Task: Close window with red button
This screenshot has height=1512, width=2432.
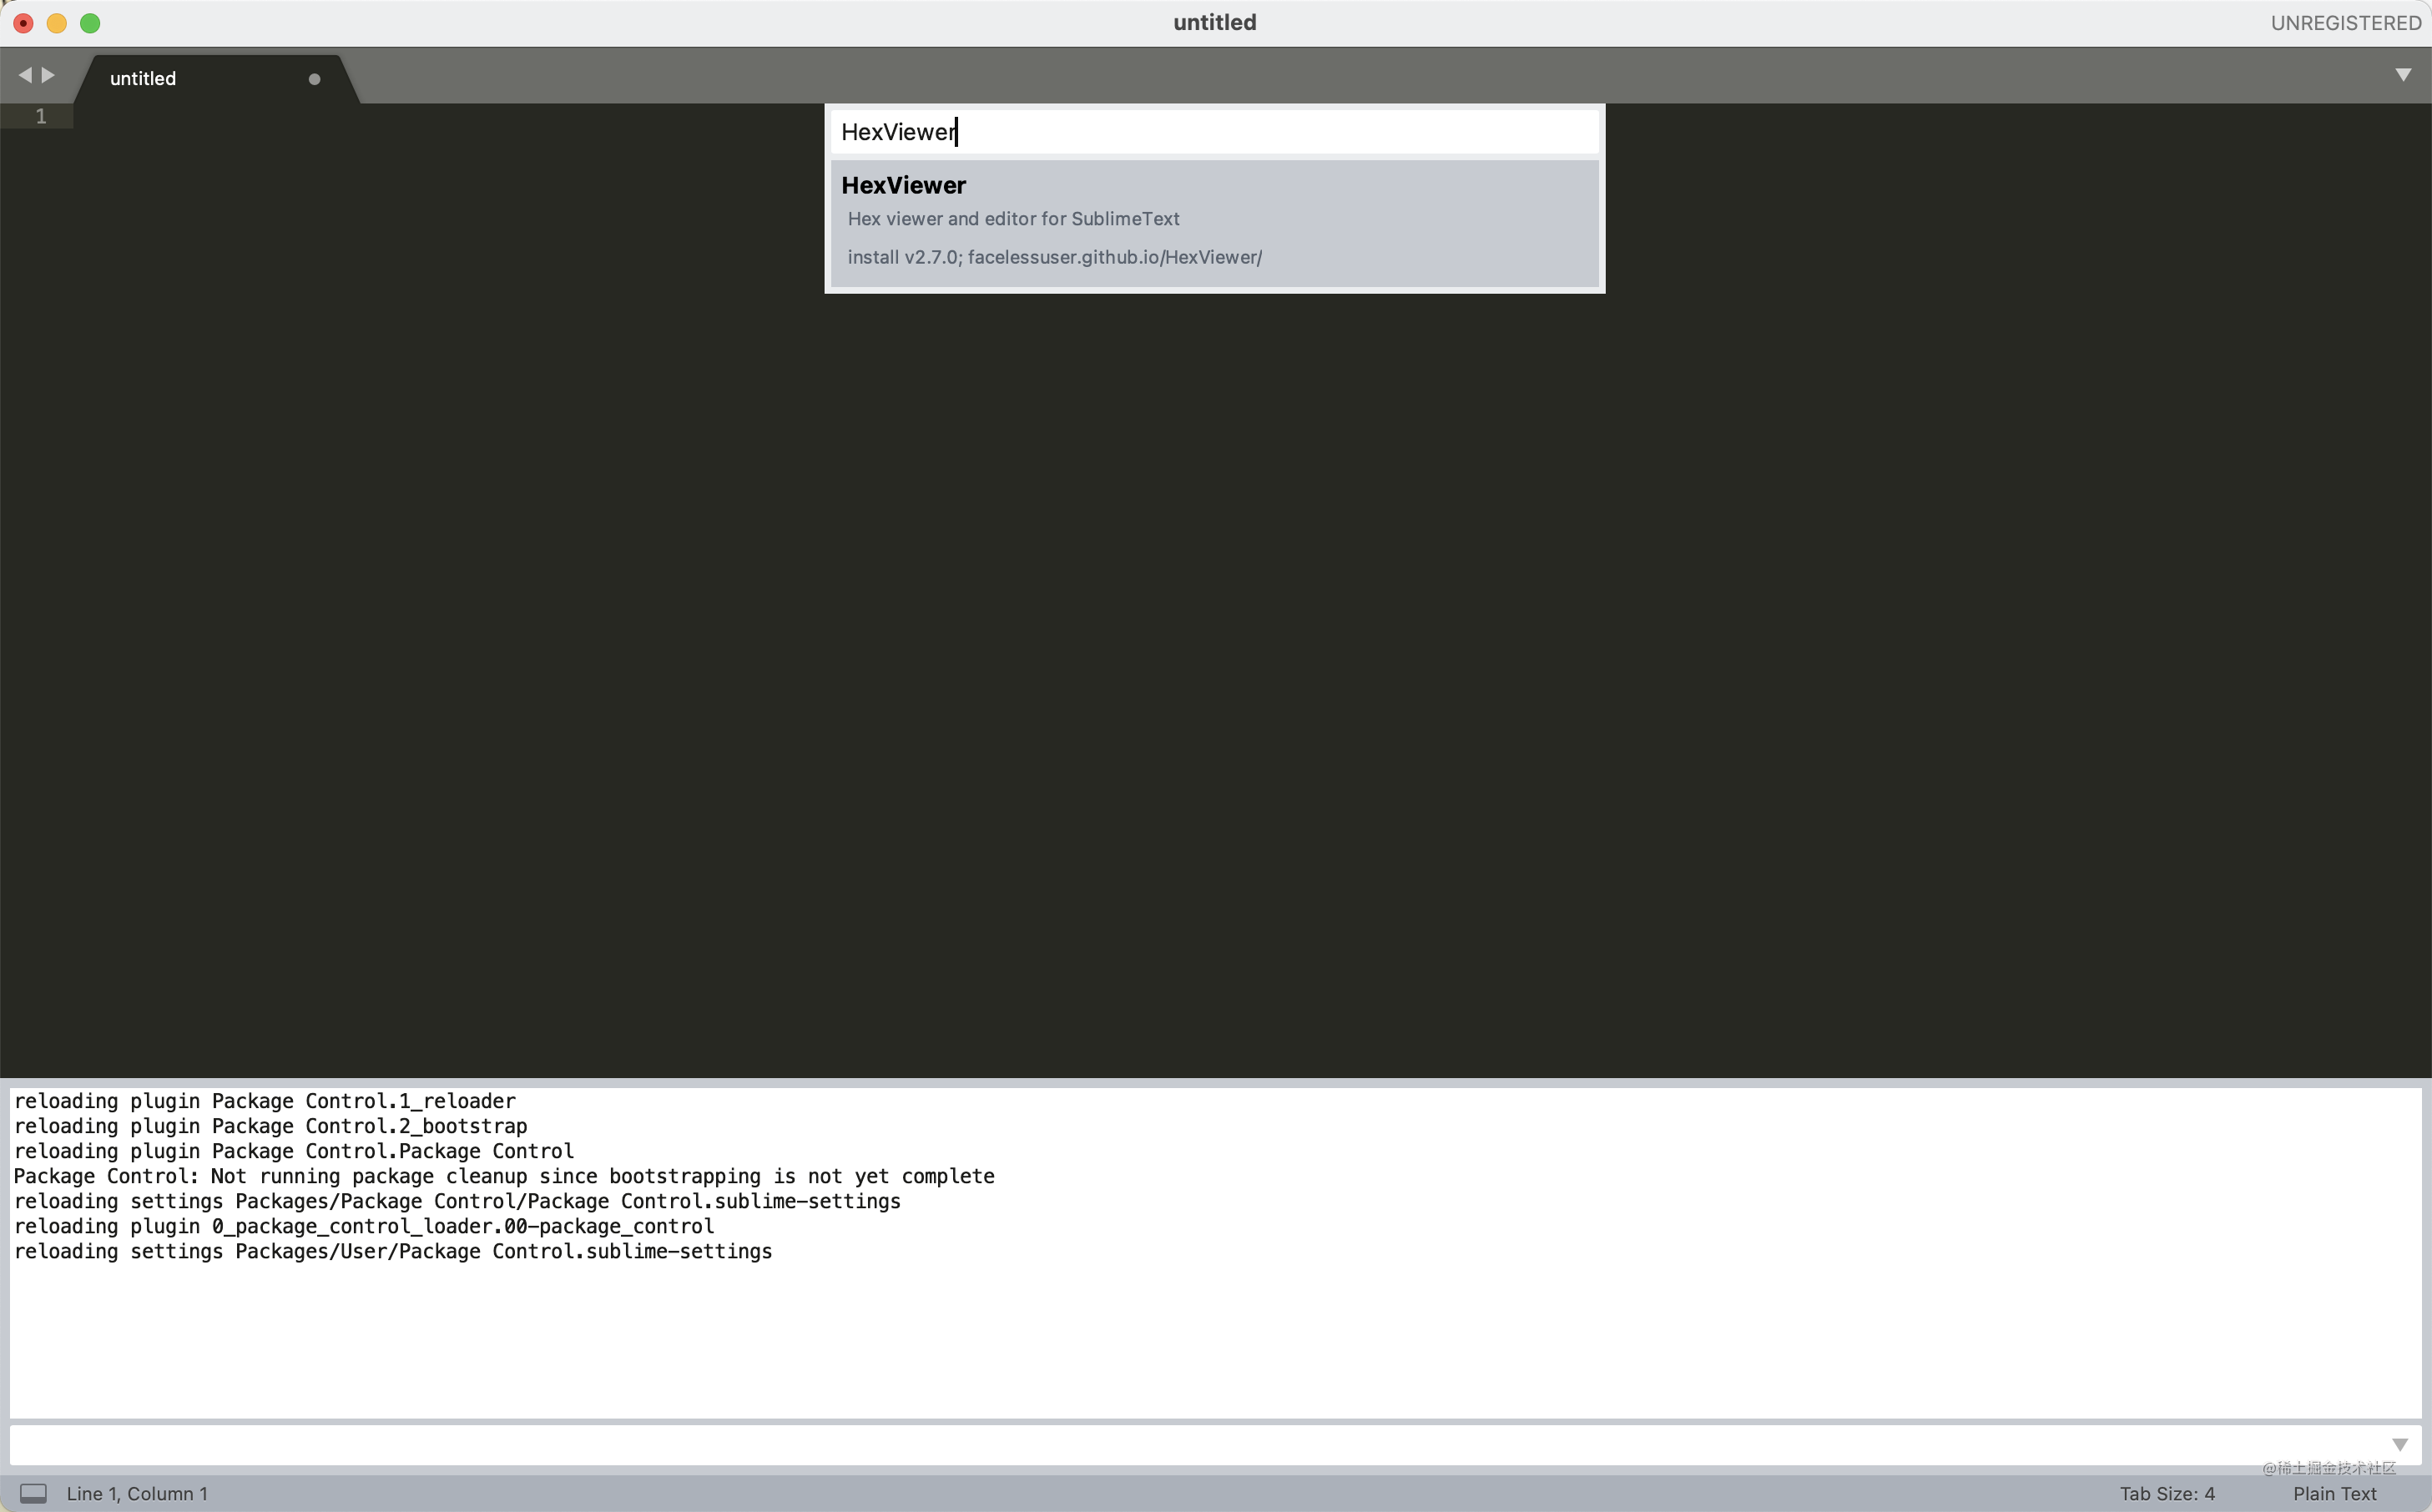Action: pos(23,23)
